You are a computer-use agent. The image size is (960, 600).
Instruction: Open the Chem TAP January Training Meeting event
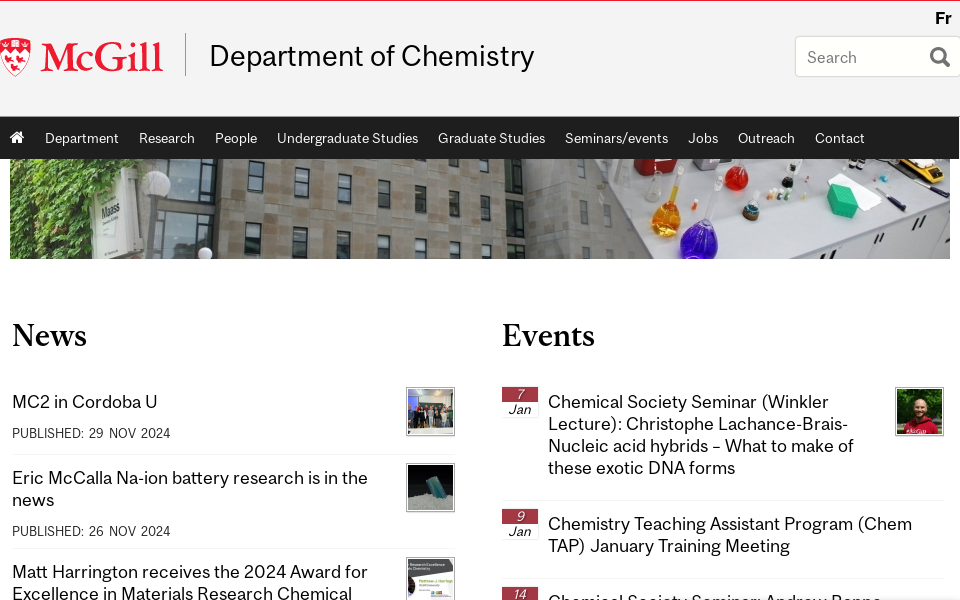pyautogui.click(x=730, y=536)
